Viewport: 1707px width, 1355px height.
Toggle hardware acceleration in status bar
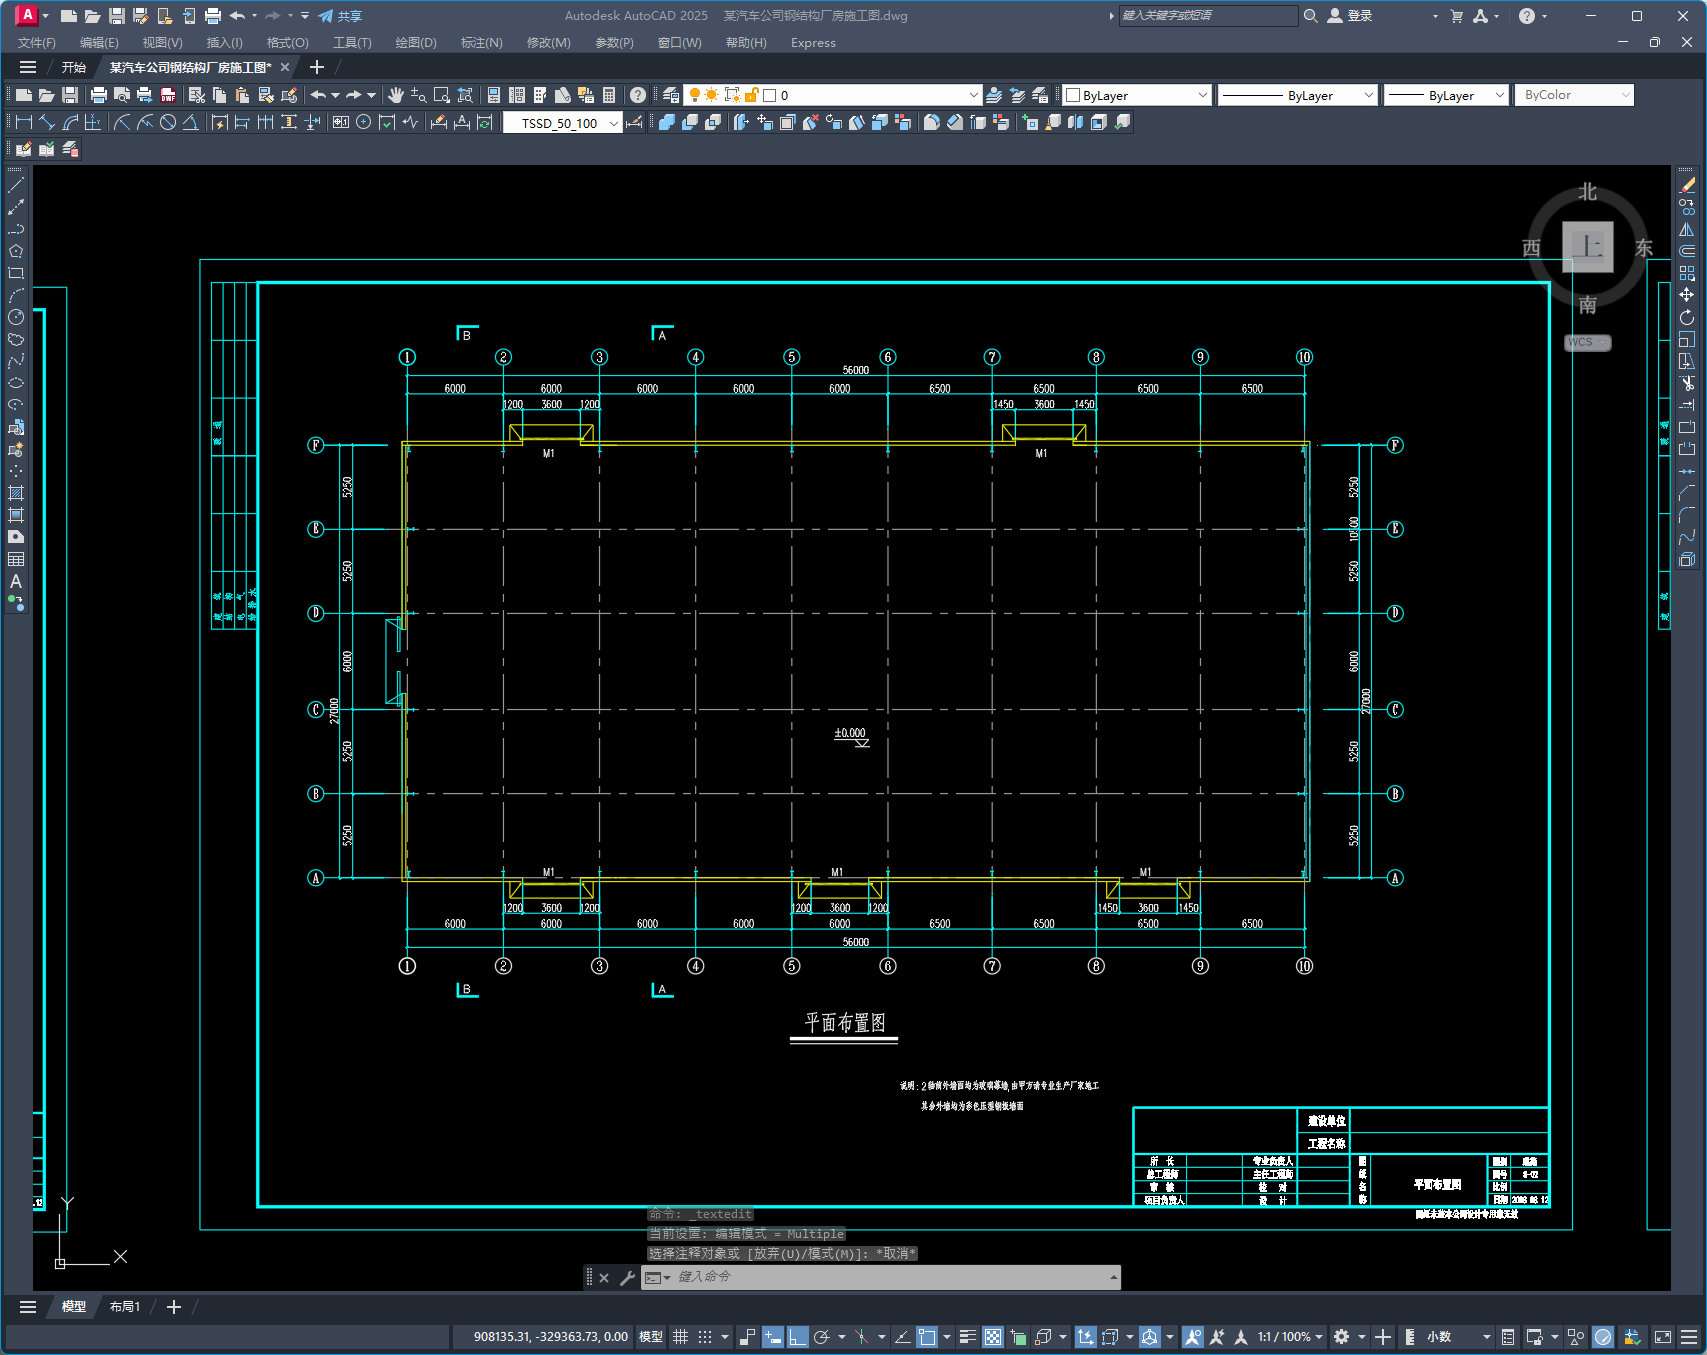pos(1603,1337)
